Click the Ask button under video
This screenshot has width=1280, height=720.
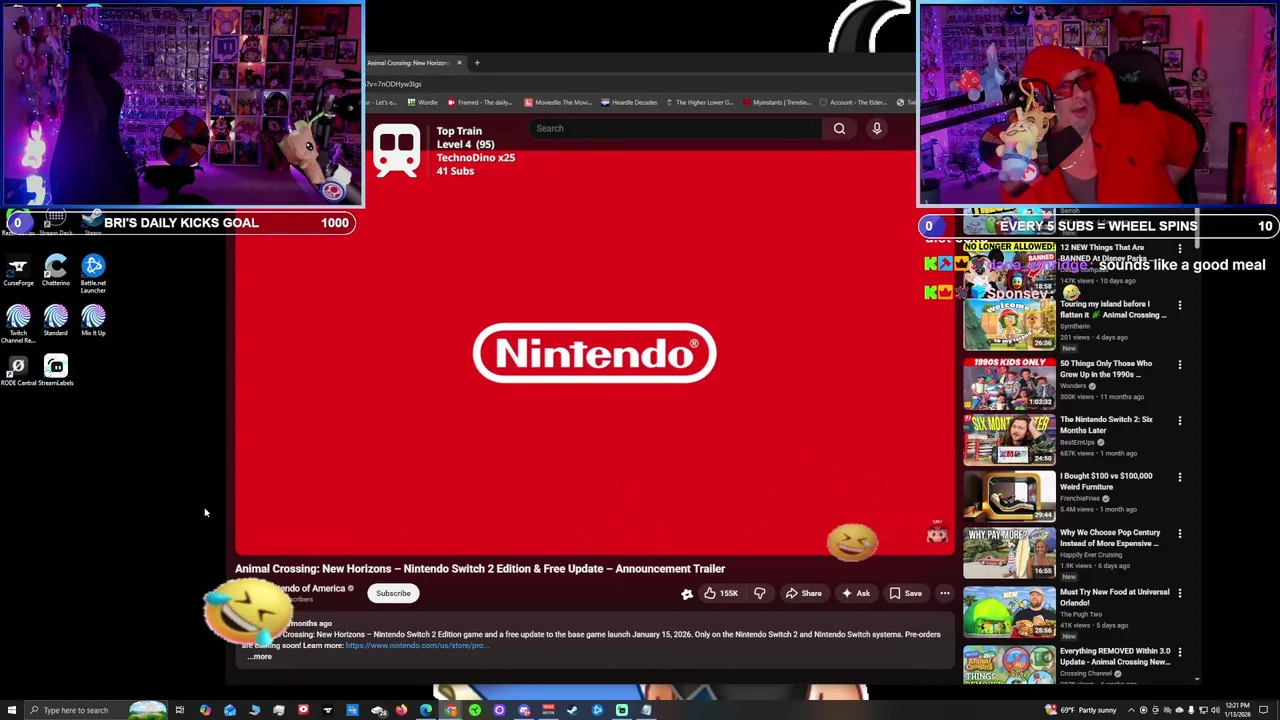(856, 593)
